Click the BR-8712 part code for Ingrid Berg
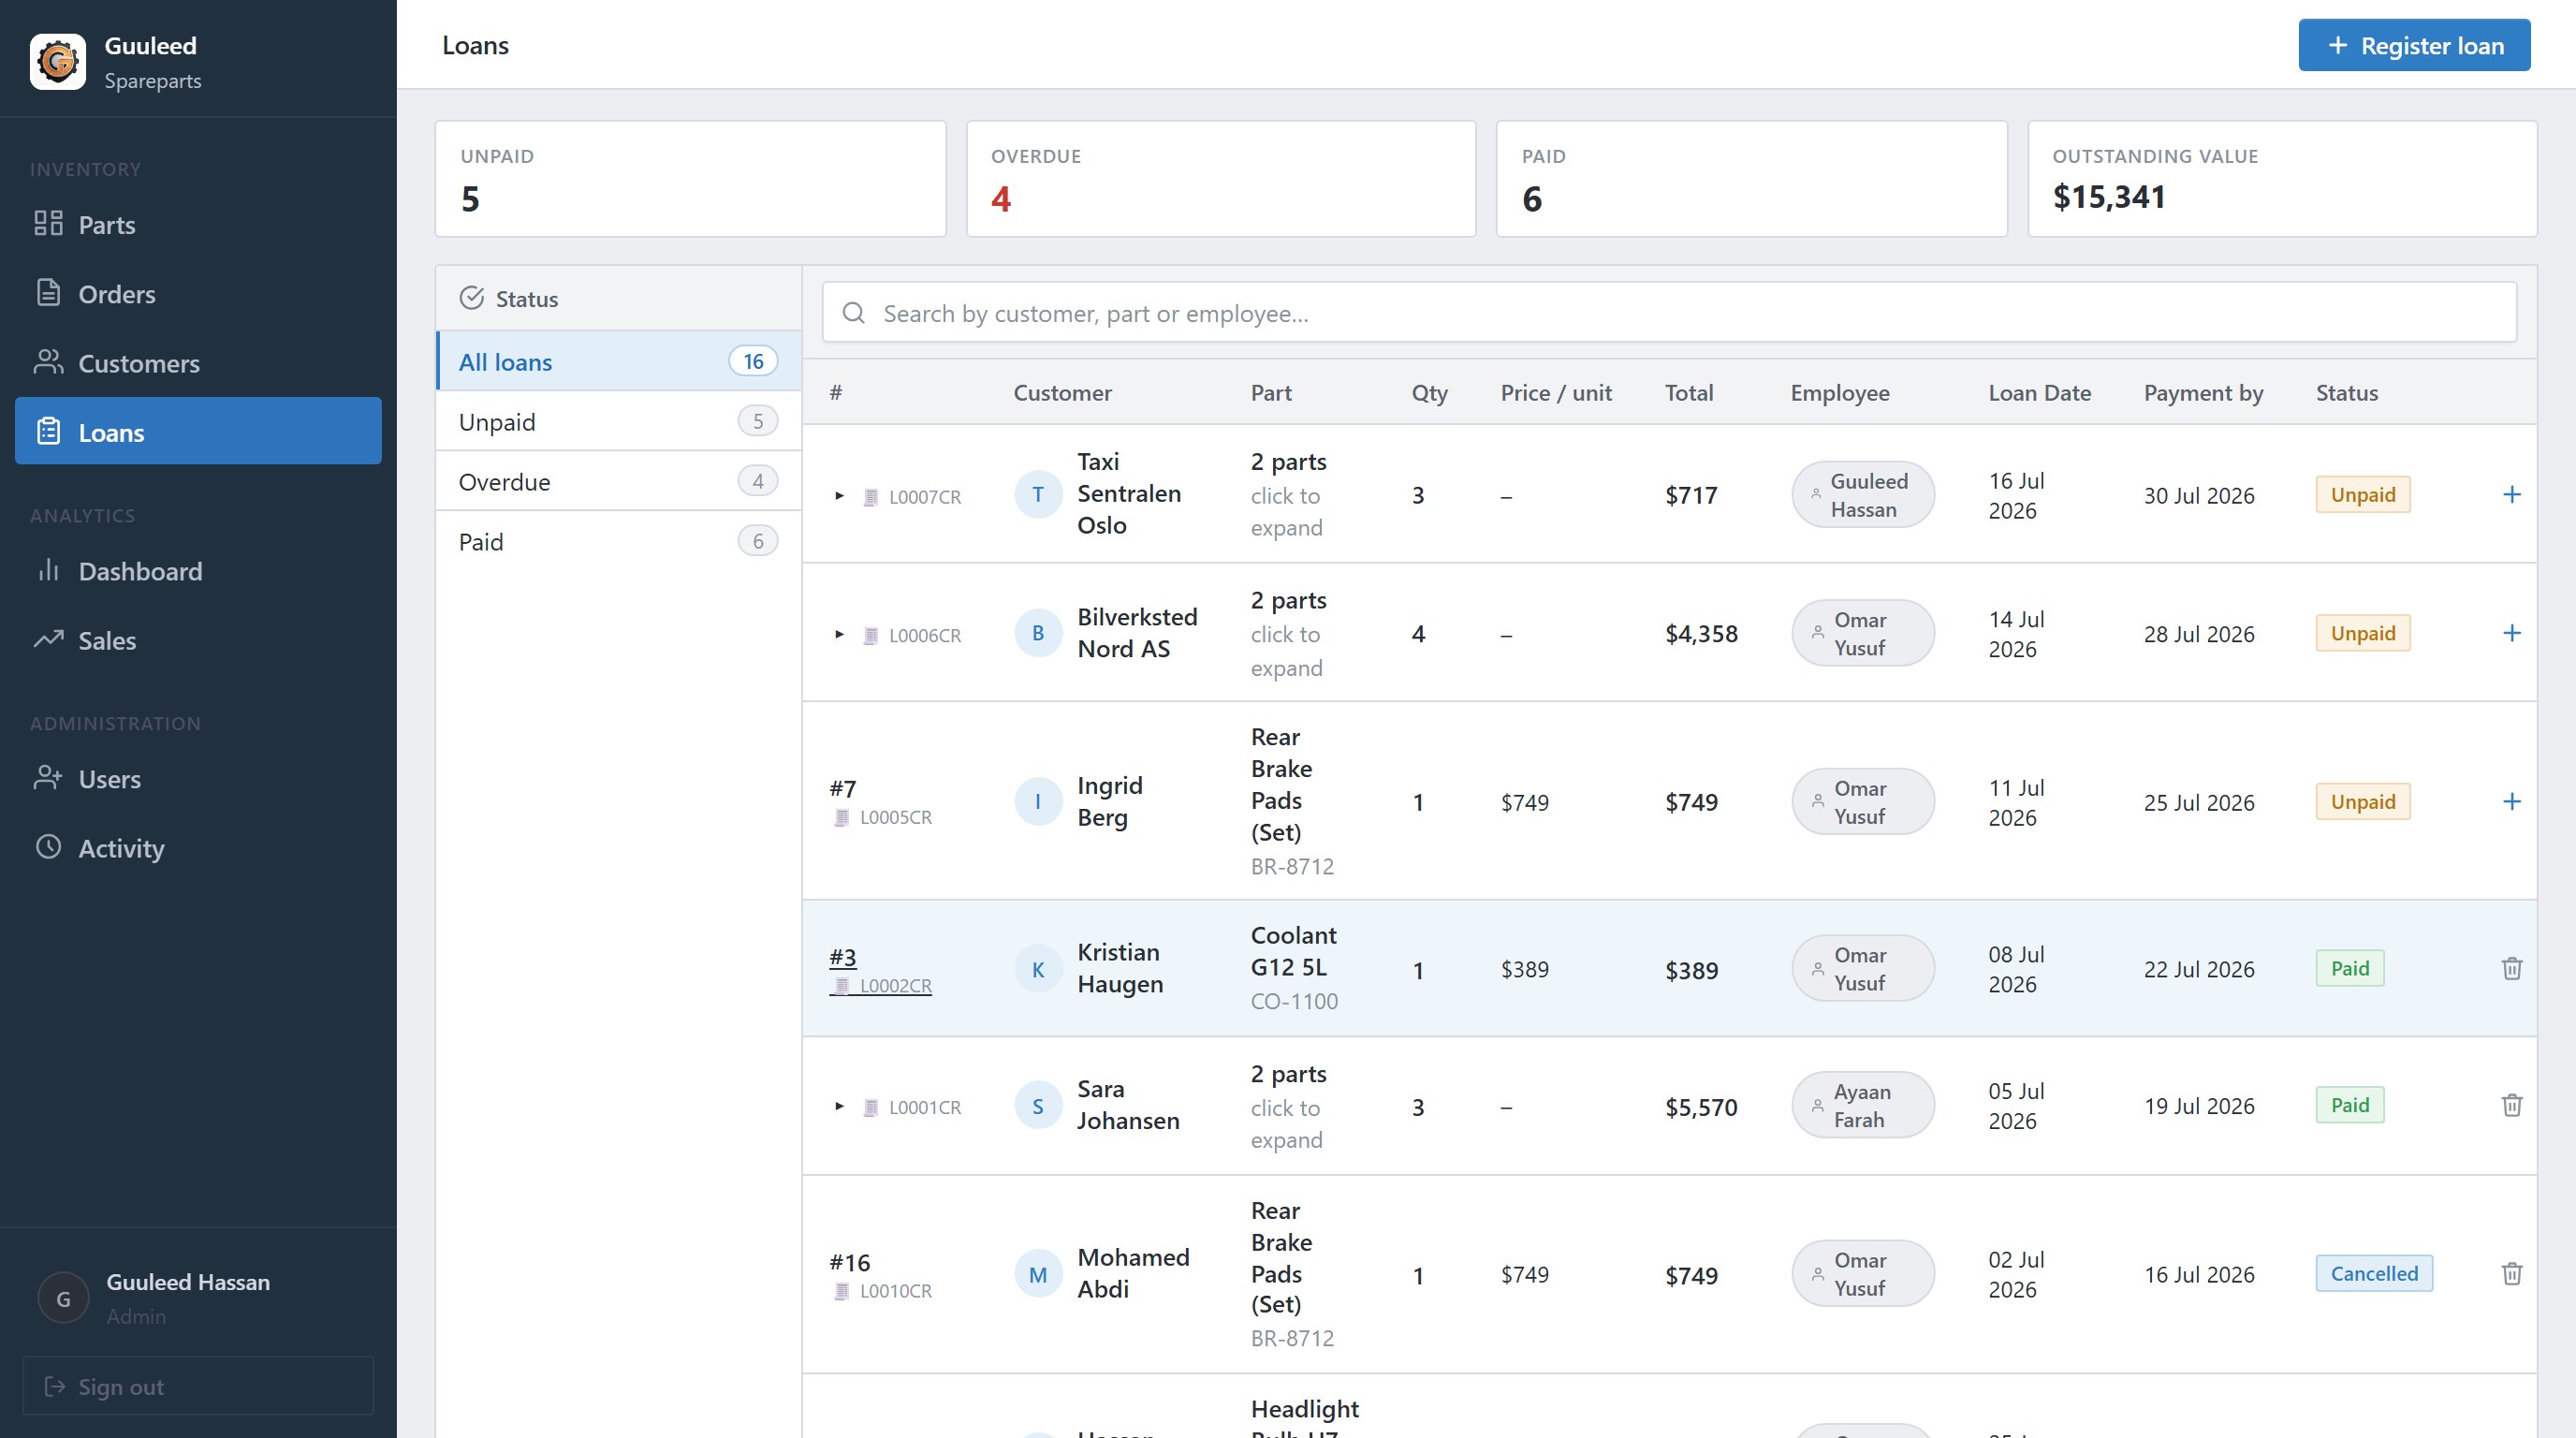Screen dimensions: 2576x1438 [1292, 867]
